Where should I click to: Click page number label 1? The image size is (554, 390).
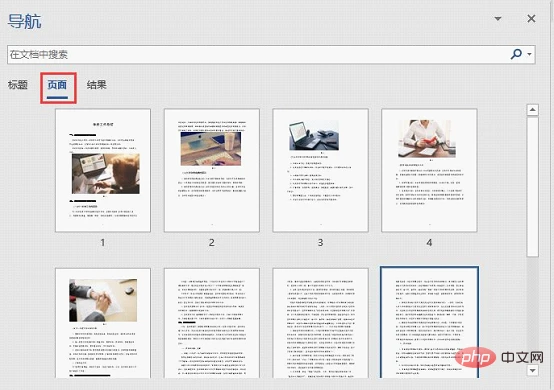click(x=103, y=242)
